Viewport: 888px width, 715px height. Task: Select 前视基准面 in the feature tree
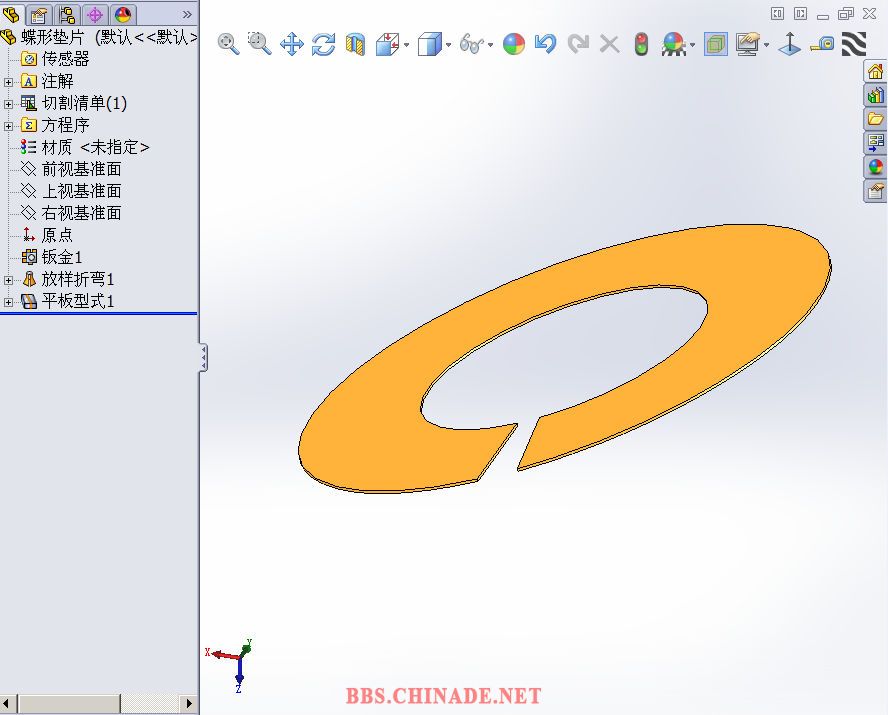[x=81, y=169]
